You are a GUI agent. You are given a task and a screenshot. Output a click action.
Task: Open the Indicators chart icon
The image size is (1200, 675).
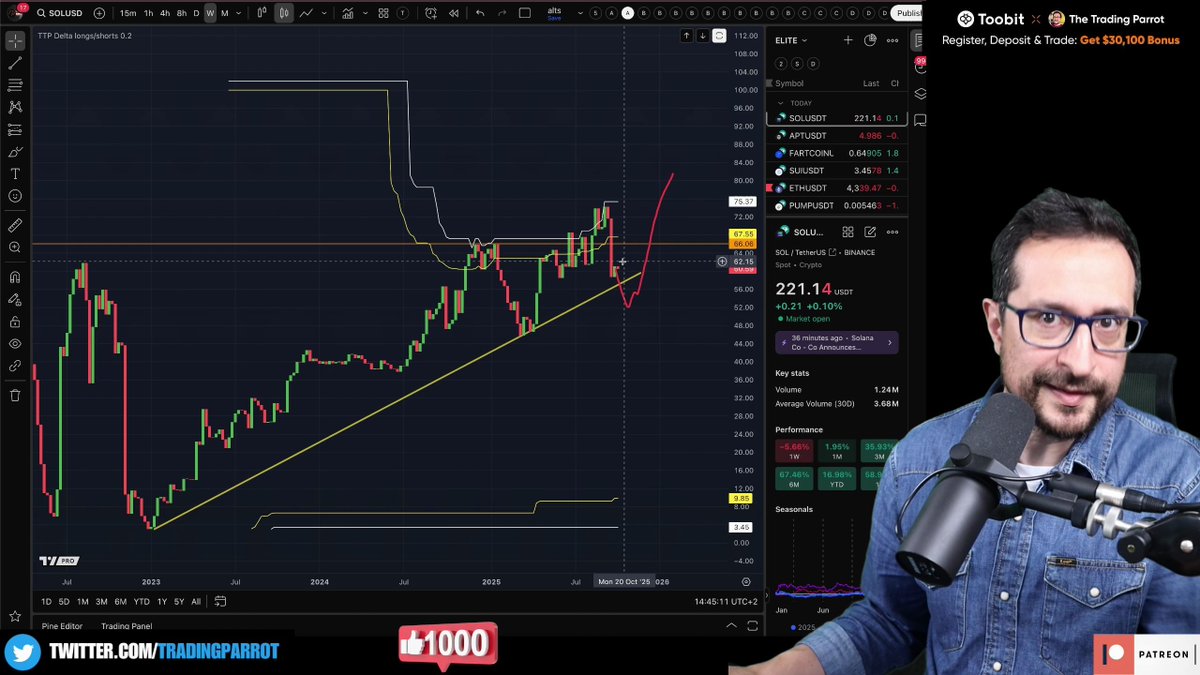(x=347, y=13)
